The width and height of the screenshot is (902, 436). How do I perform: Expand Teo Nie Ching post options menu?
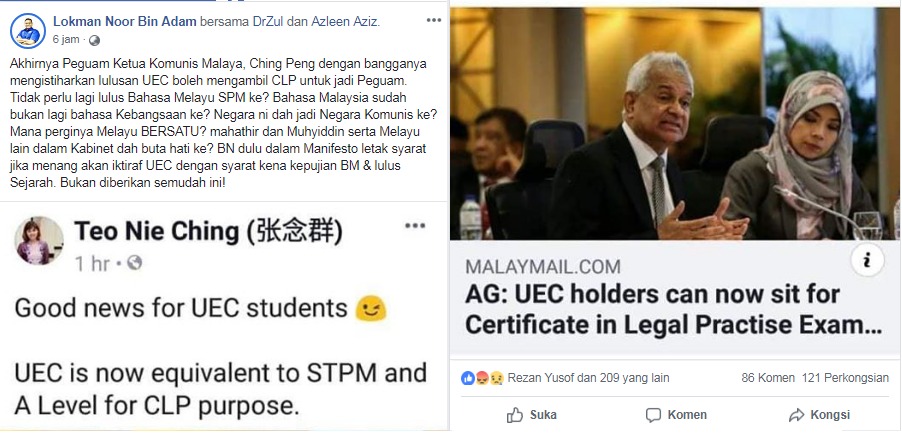pyautogui.click(x=415, y=225)
